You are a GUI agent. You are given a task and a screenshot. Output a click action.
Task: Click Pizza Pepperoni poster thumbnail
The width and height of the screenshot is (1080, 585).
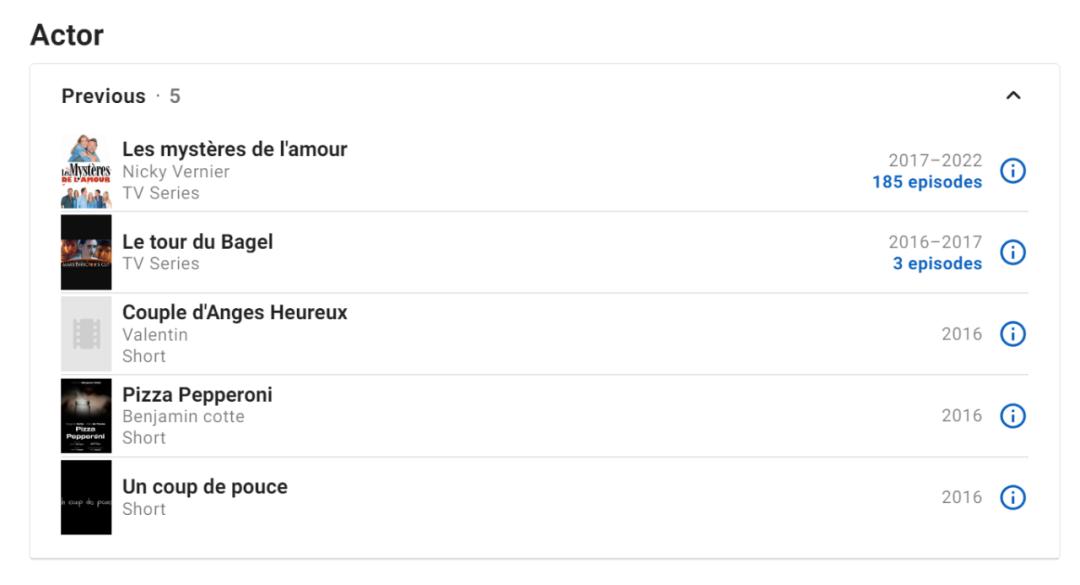86,416
